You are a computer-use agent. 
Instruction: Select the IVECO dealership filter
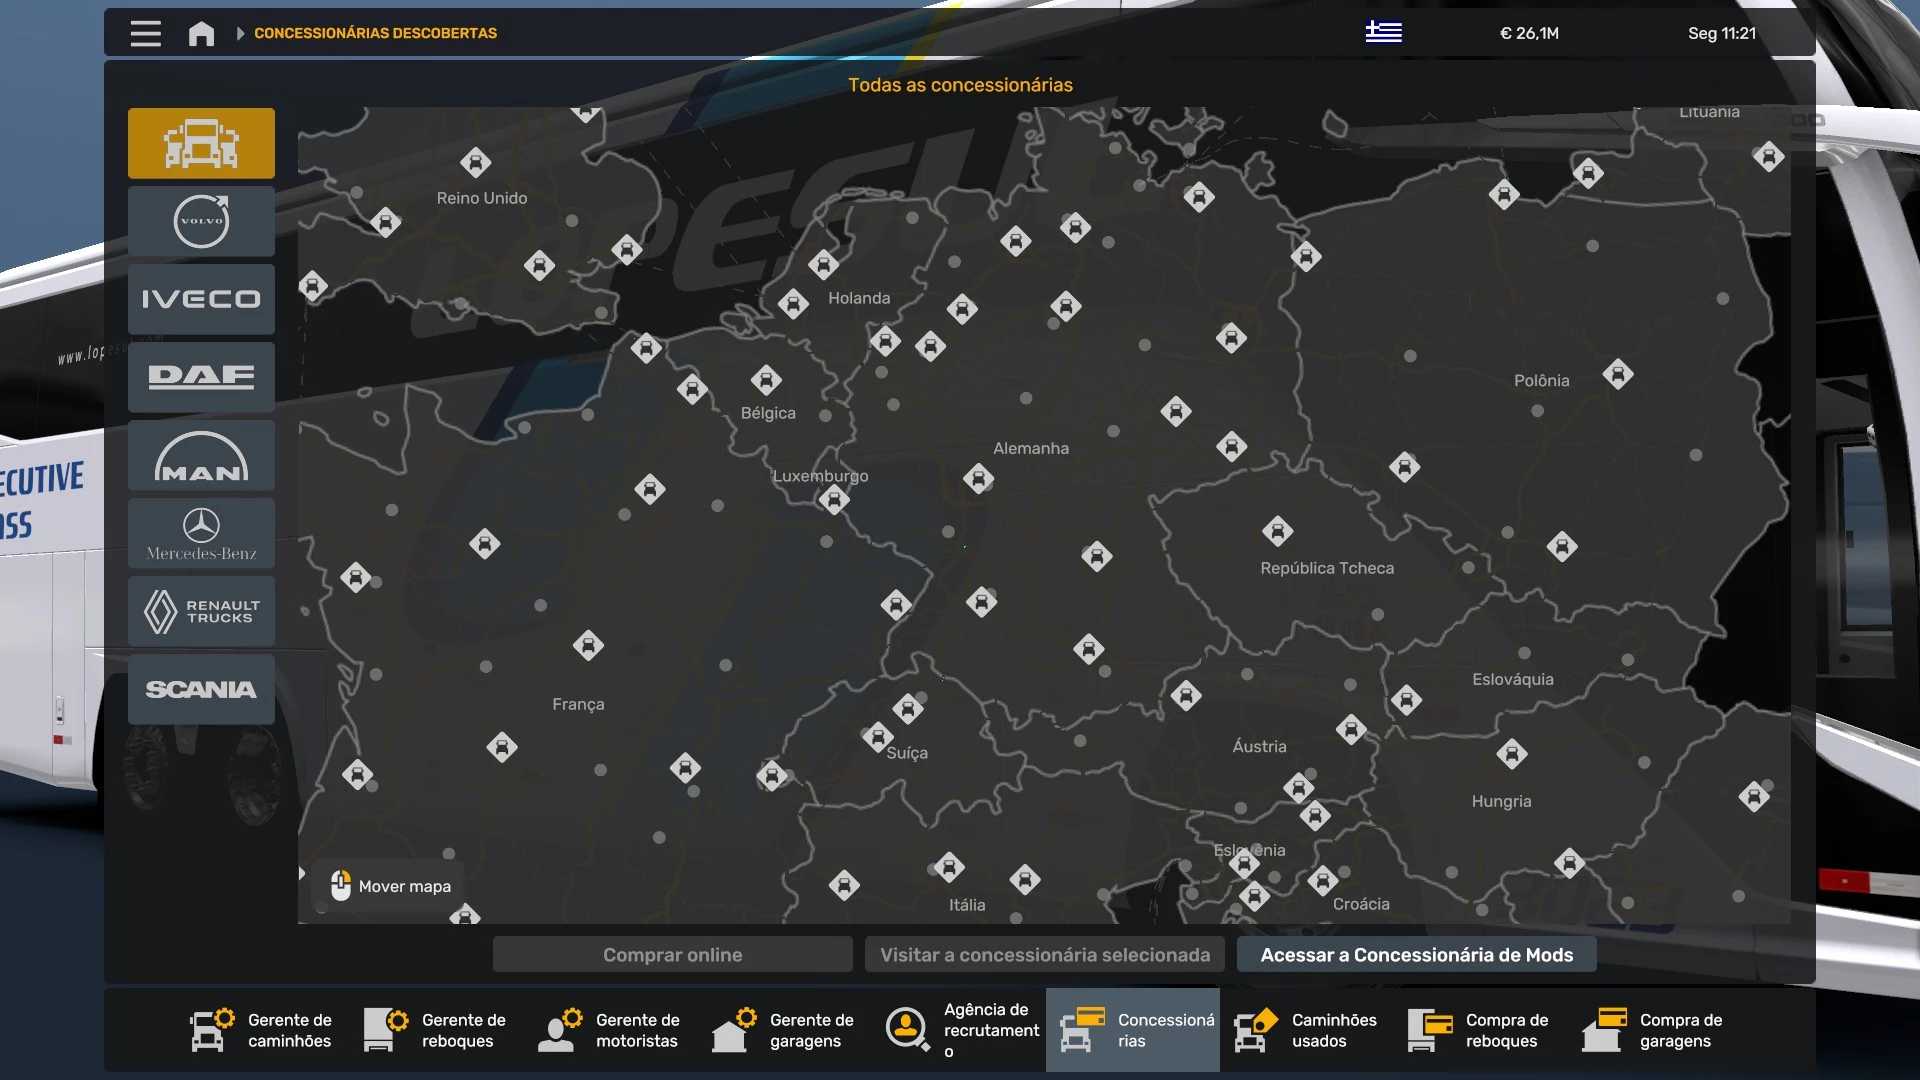click(x=200, y=299)
